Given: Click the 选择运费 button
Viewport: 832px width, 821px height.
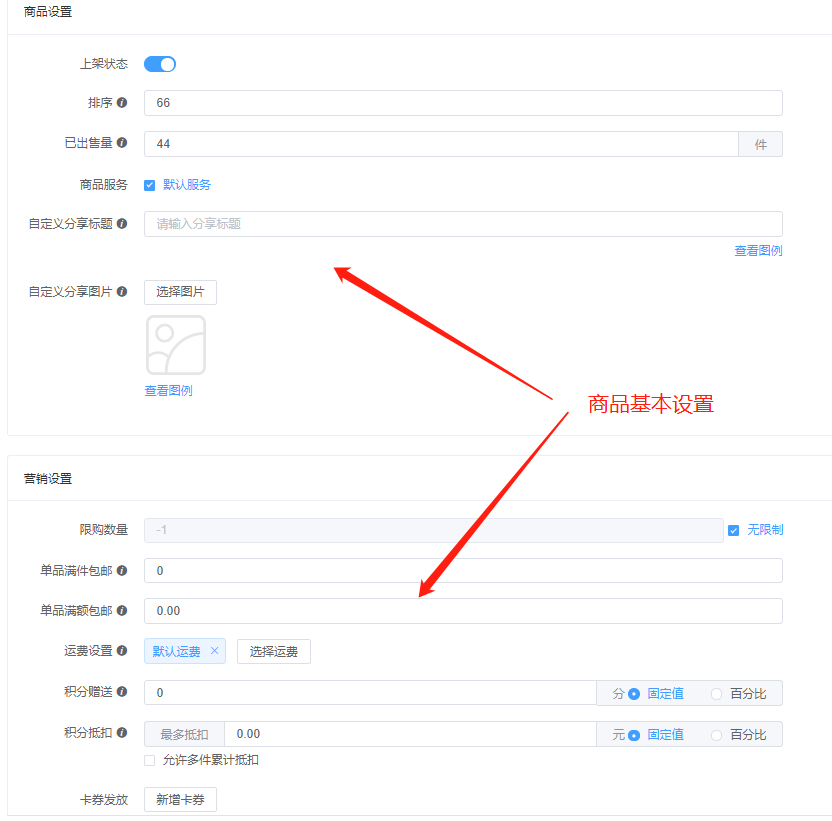Looking at the screenshot, I should click(x=274, y=652).
